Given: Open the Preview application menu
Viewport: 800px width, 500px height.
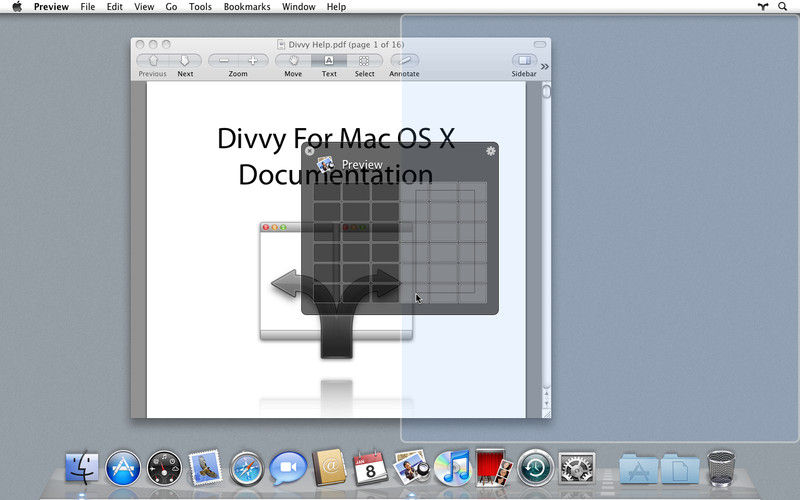Looking at the screenshot, I should tap(52, 7).
